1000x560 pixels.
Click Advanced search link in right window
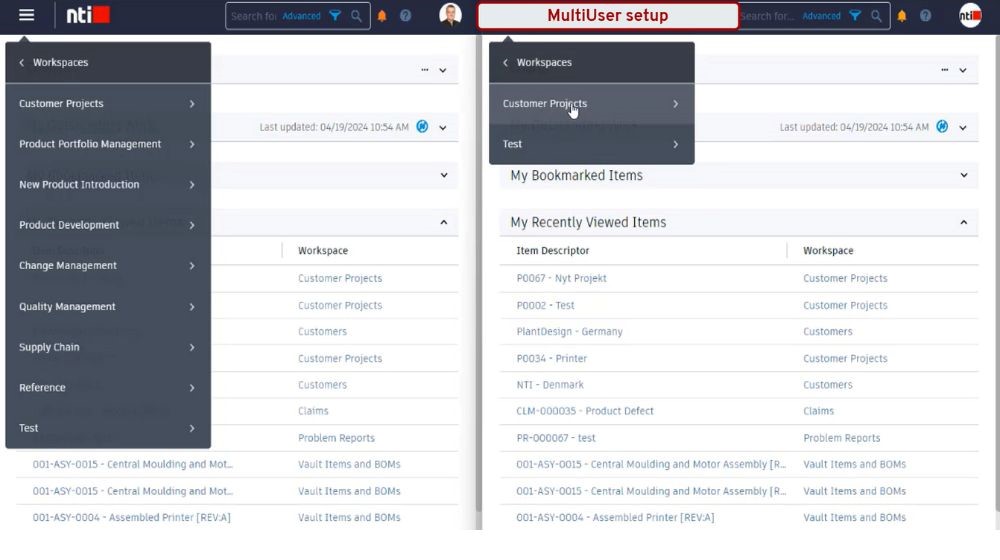click(821, 16)
